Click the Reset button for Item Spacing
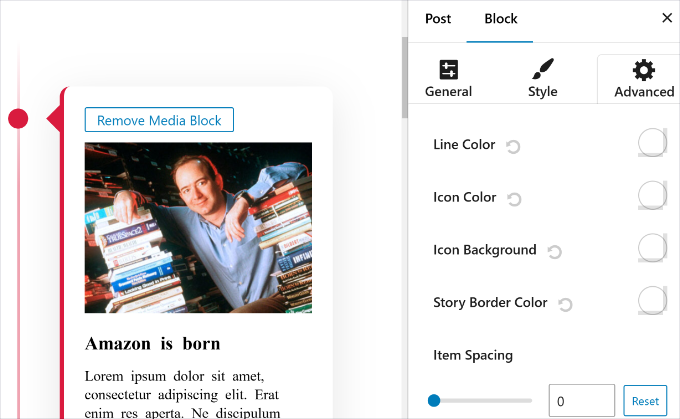 coord(645,401)
